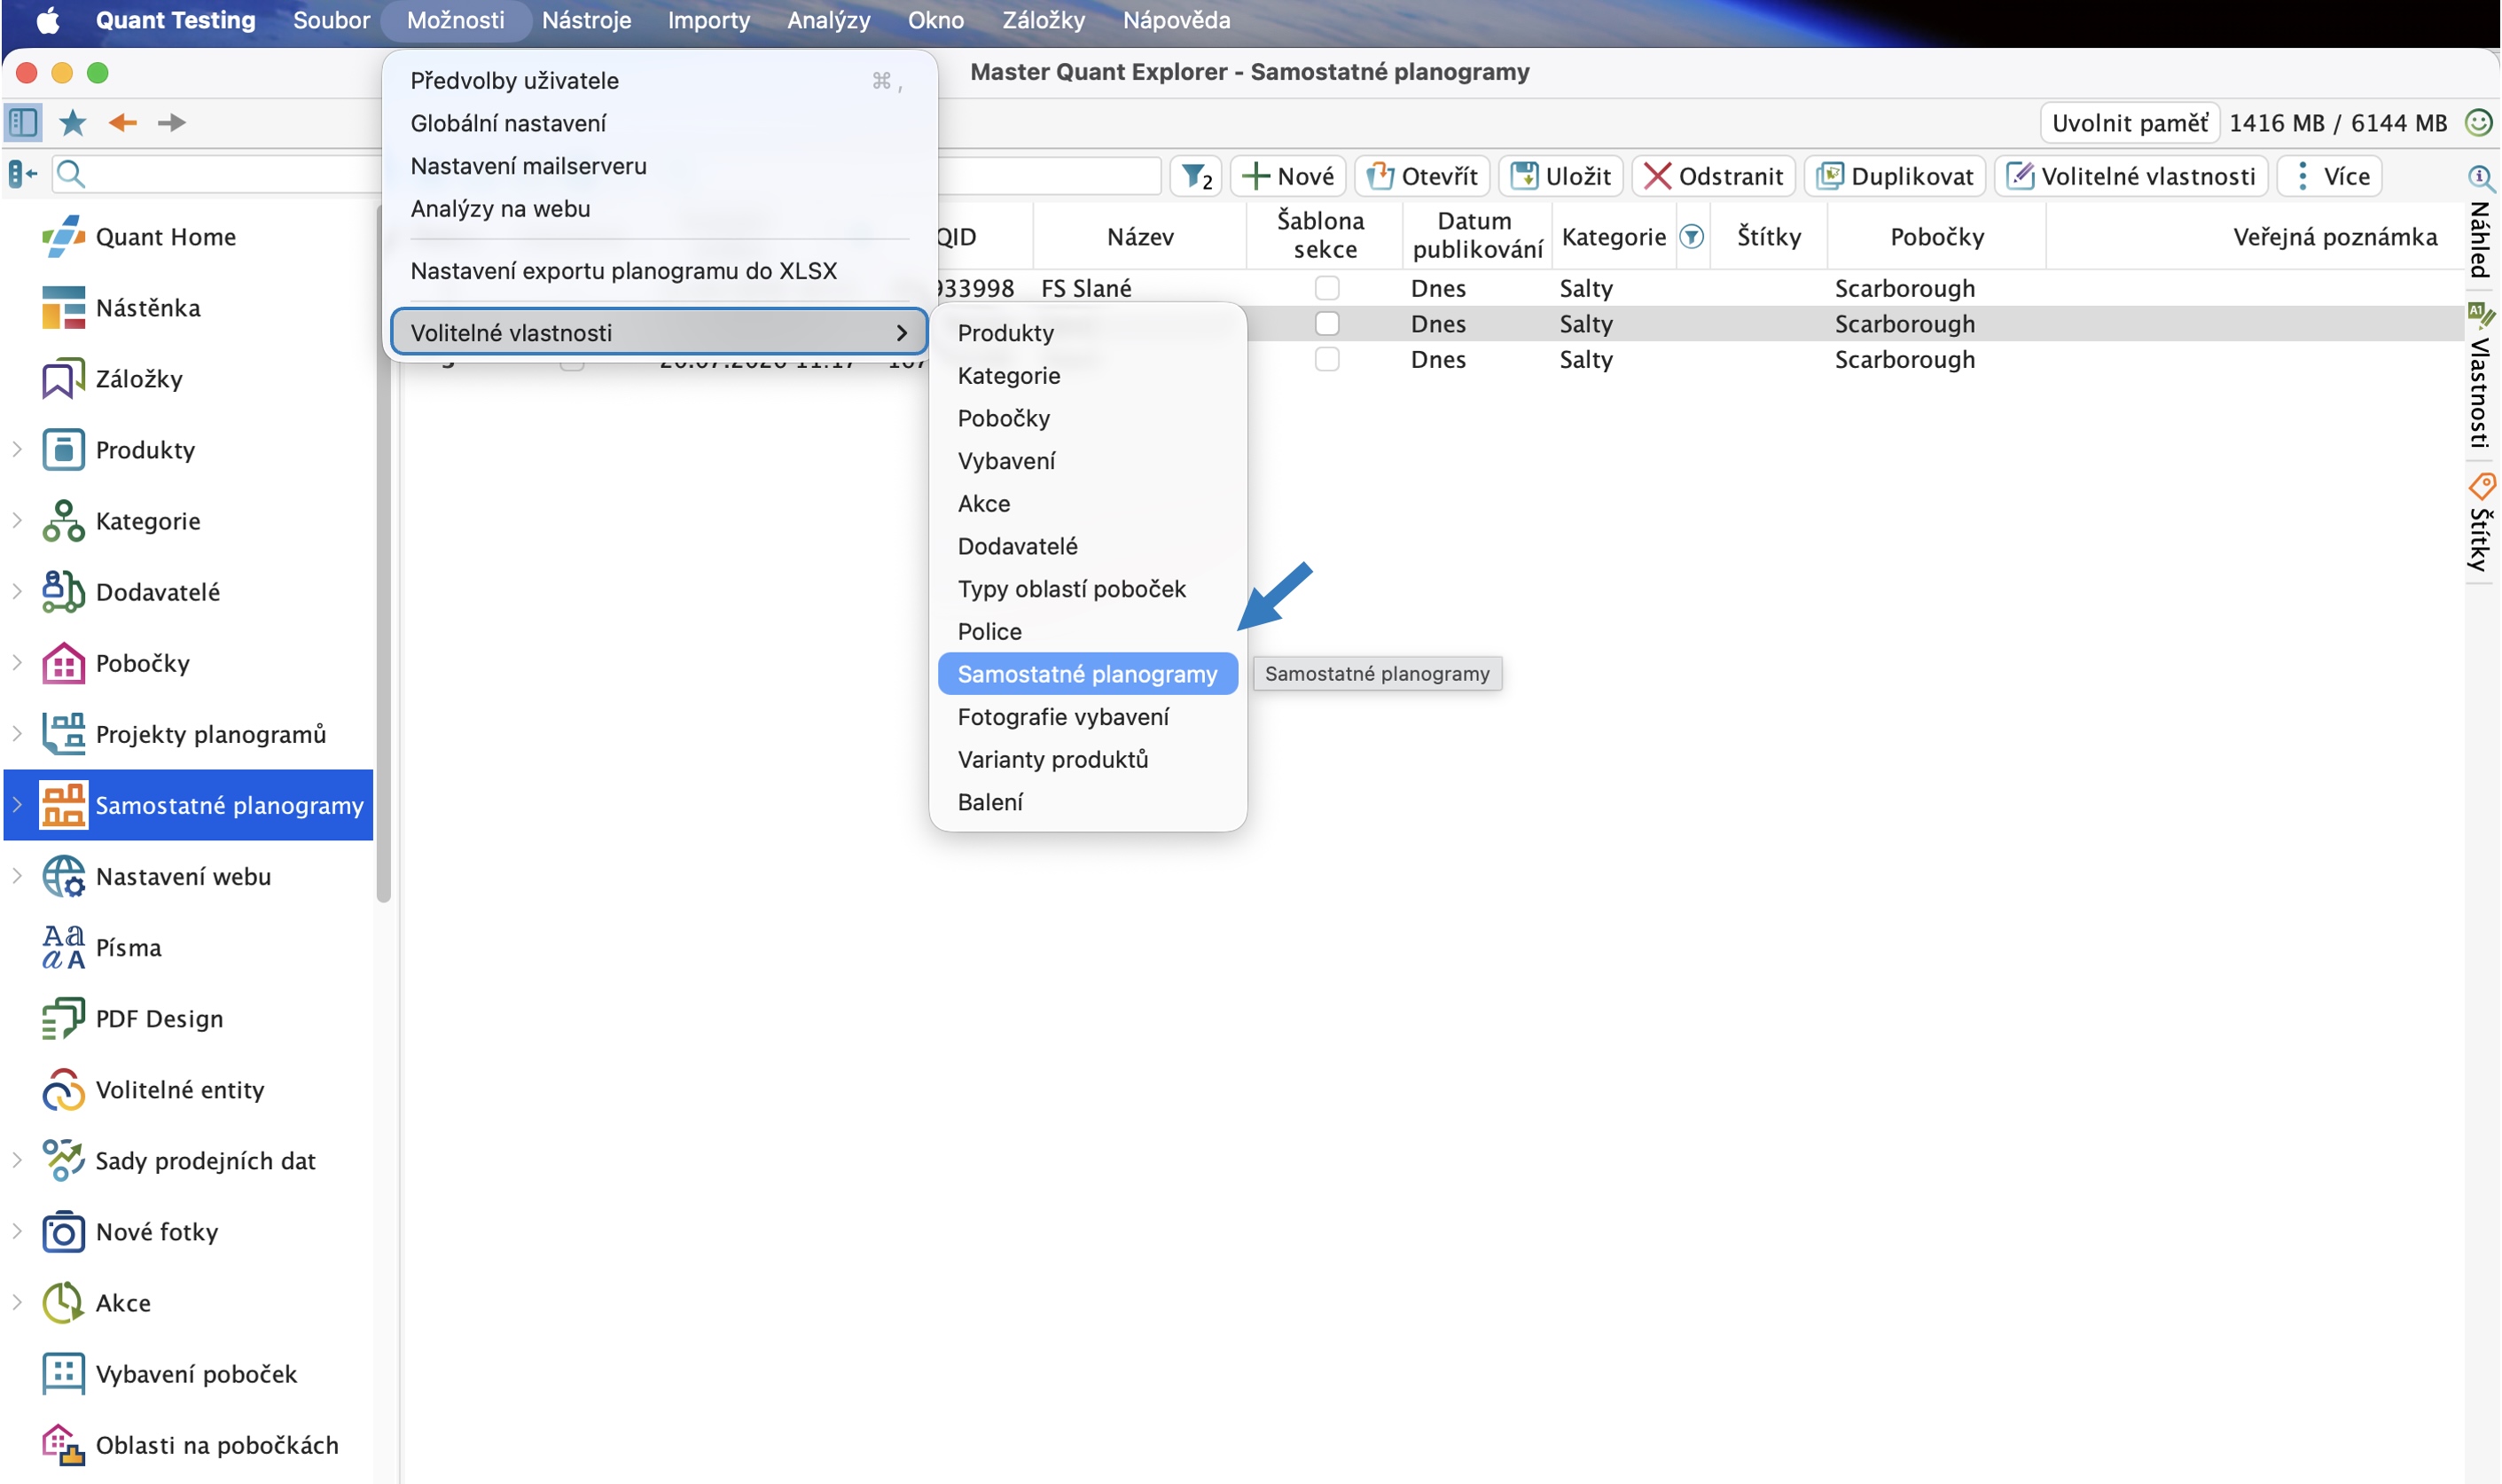
Task: Open the Volitelné entity icon
Action: pyautogui.click(x=63, y=1089)
